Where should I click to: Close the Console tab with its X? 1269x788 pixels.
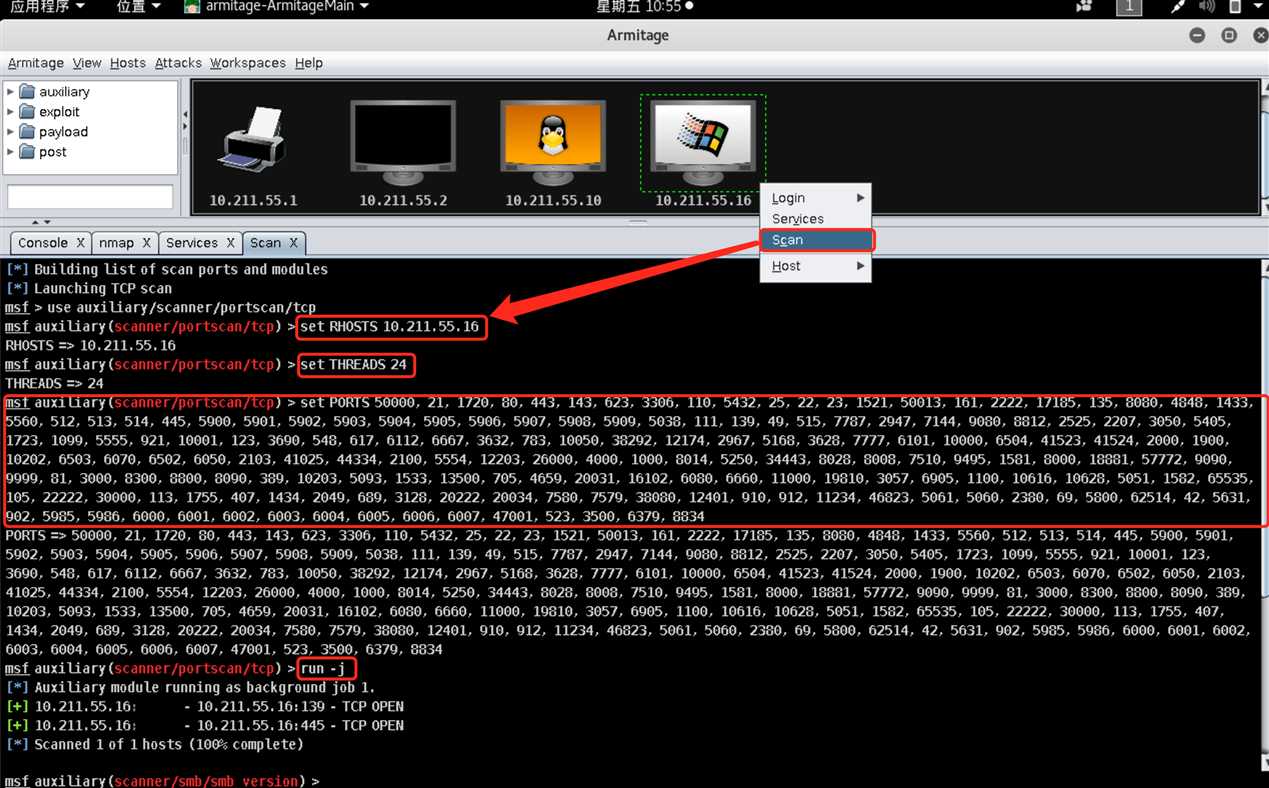79,243
